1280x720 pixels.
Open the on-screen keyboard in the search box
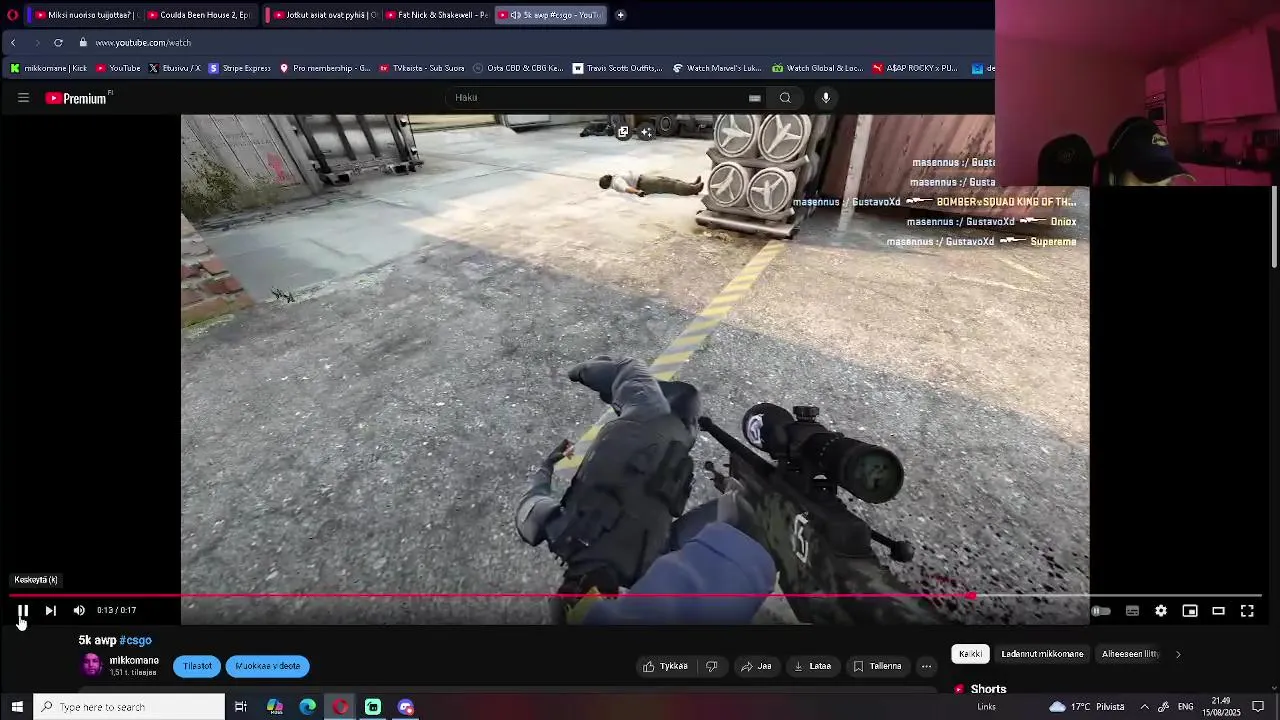coord(754,98)
